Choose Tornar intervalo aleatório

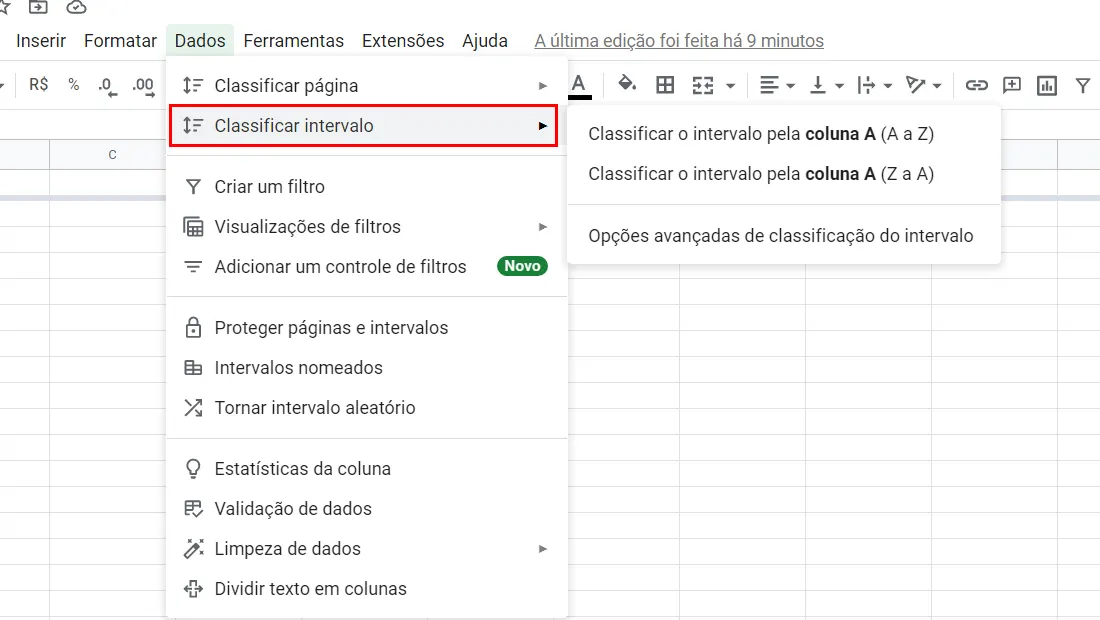366,407
